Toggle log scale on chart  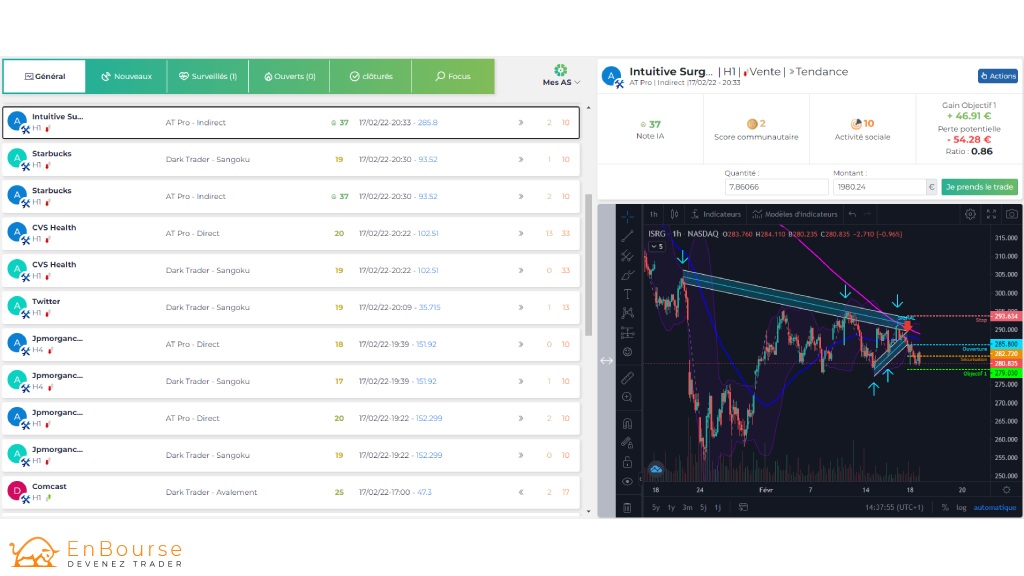pyautogui.click(x=961, y=507)
